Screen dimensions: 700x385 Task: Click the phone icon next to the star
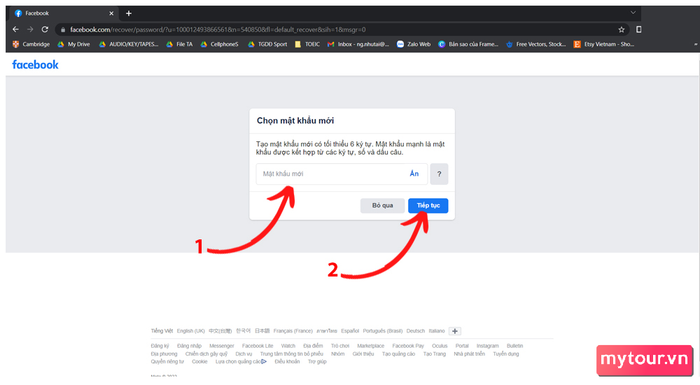(x=639, y=29)
